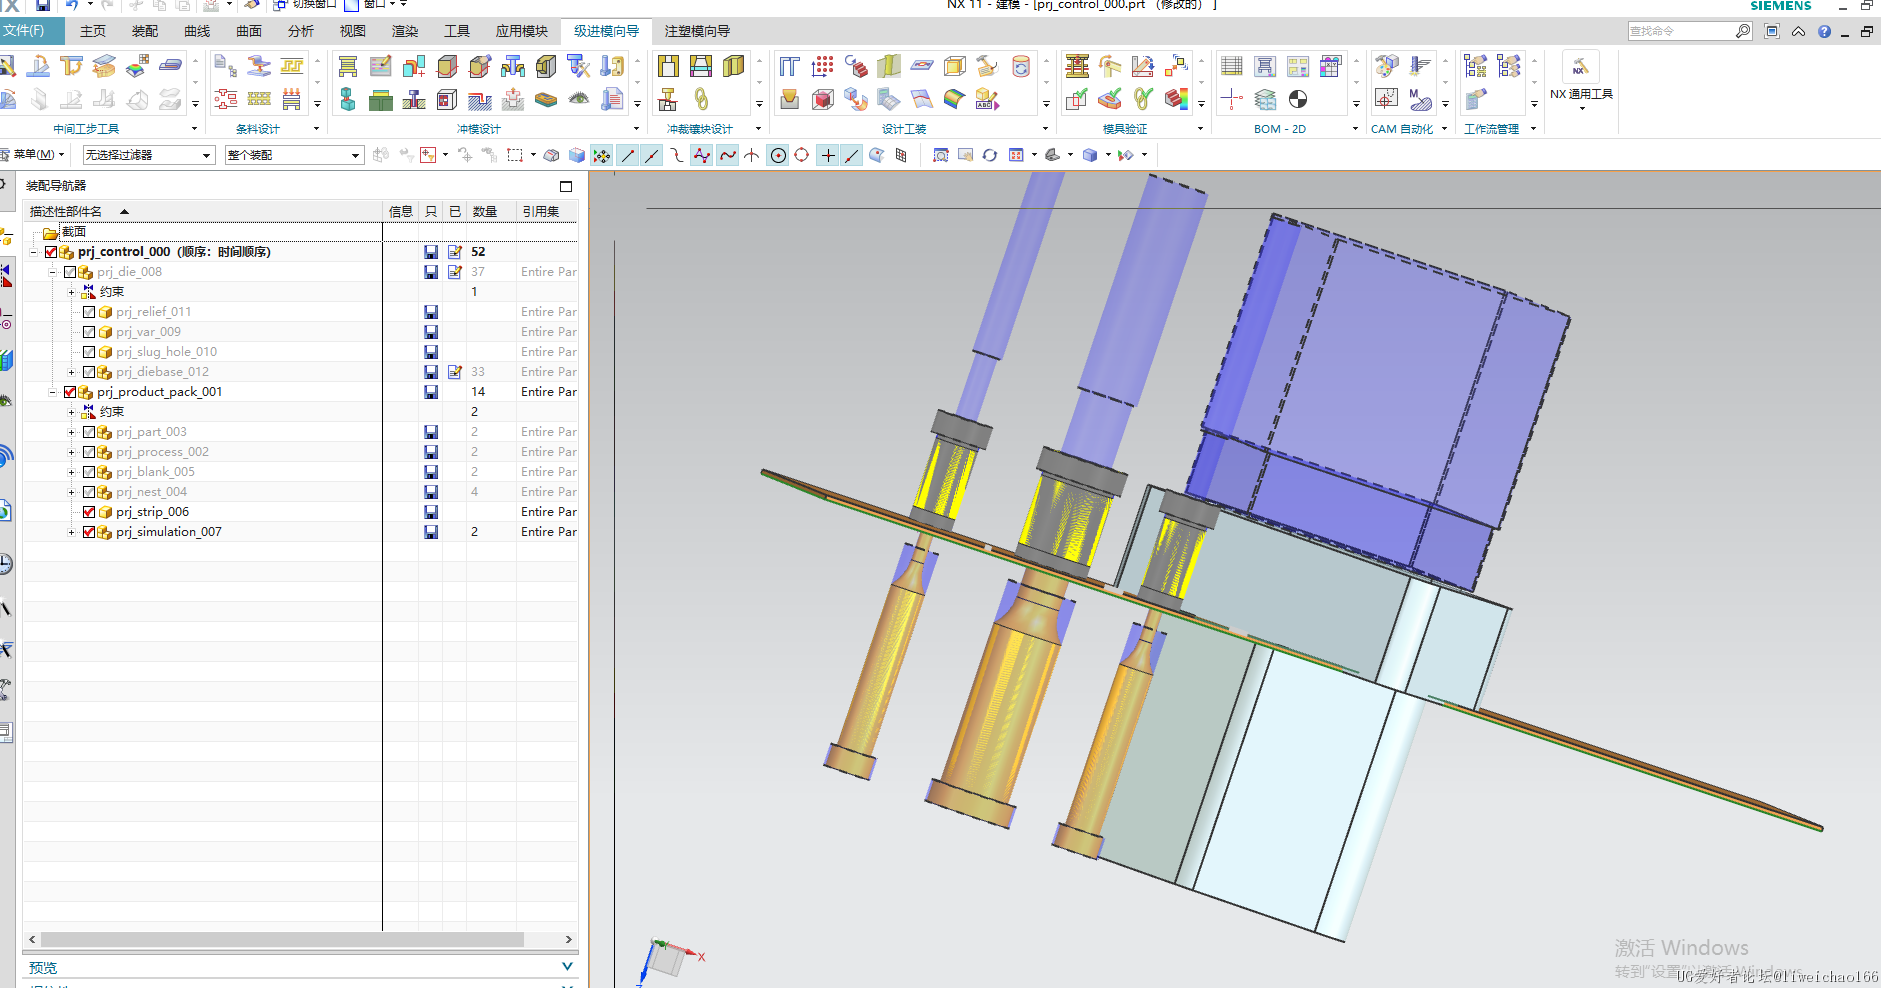Click the navigator horizontal scrollbar thumb
This screenshot has height=988, width=1881.
(x=282, y=939)
